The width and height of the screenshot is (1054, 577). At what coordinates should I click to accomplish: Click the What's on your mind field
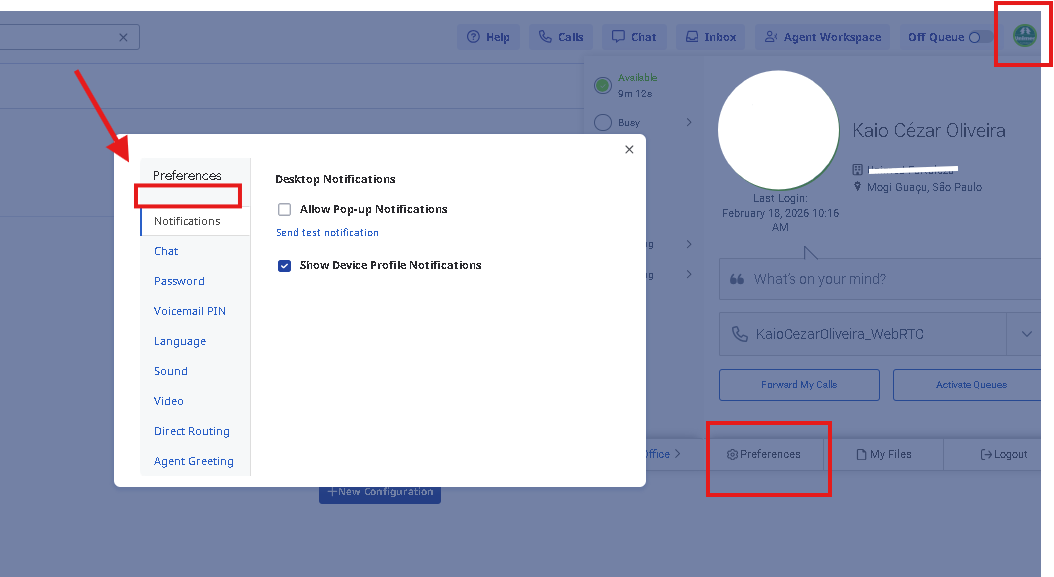(880, 279)
